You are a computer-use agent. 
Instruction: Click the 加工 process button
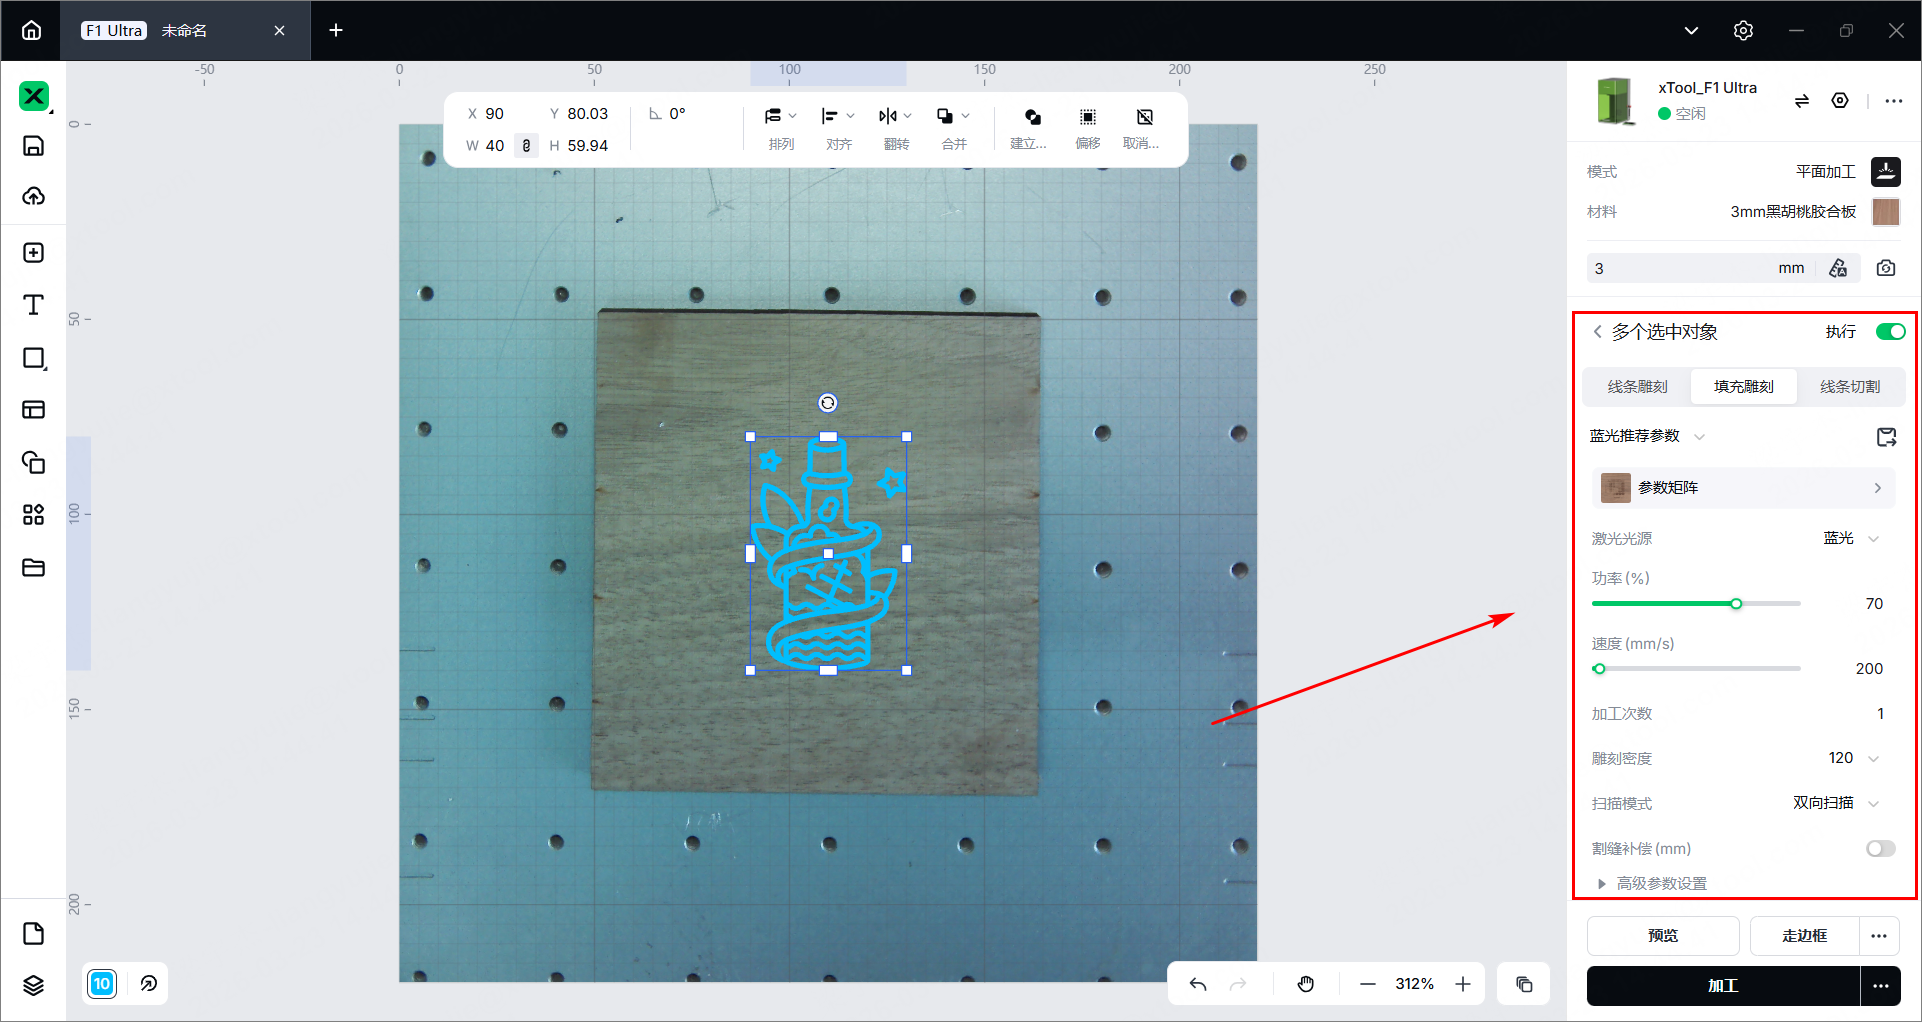pos(1723,986)
